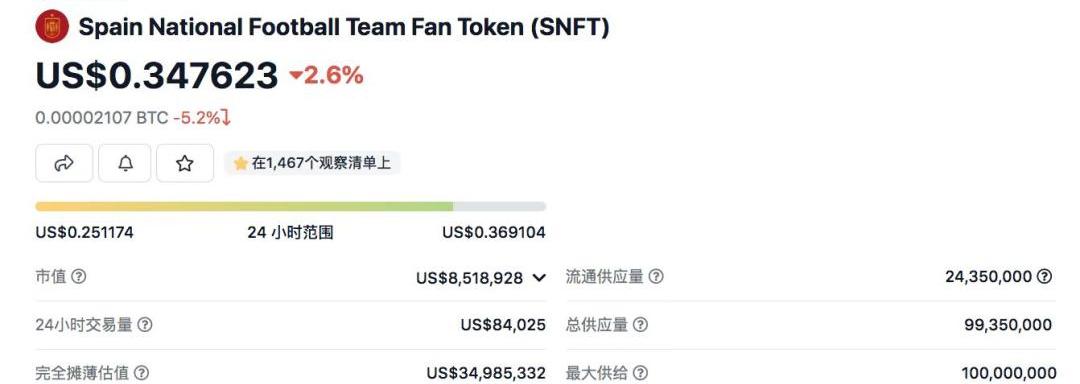Click the help icon beside 完全摊薄估值
The width and height of the screenshot is (1080, 384).
click(x=141, y=373)
